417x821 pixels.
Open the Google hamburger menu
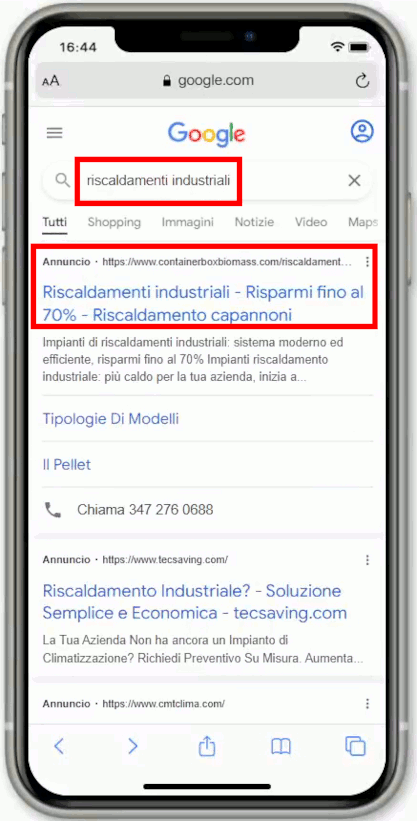[54, 133]
